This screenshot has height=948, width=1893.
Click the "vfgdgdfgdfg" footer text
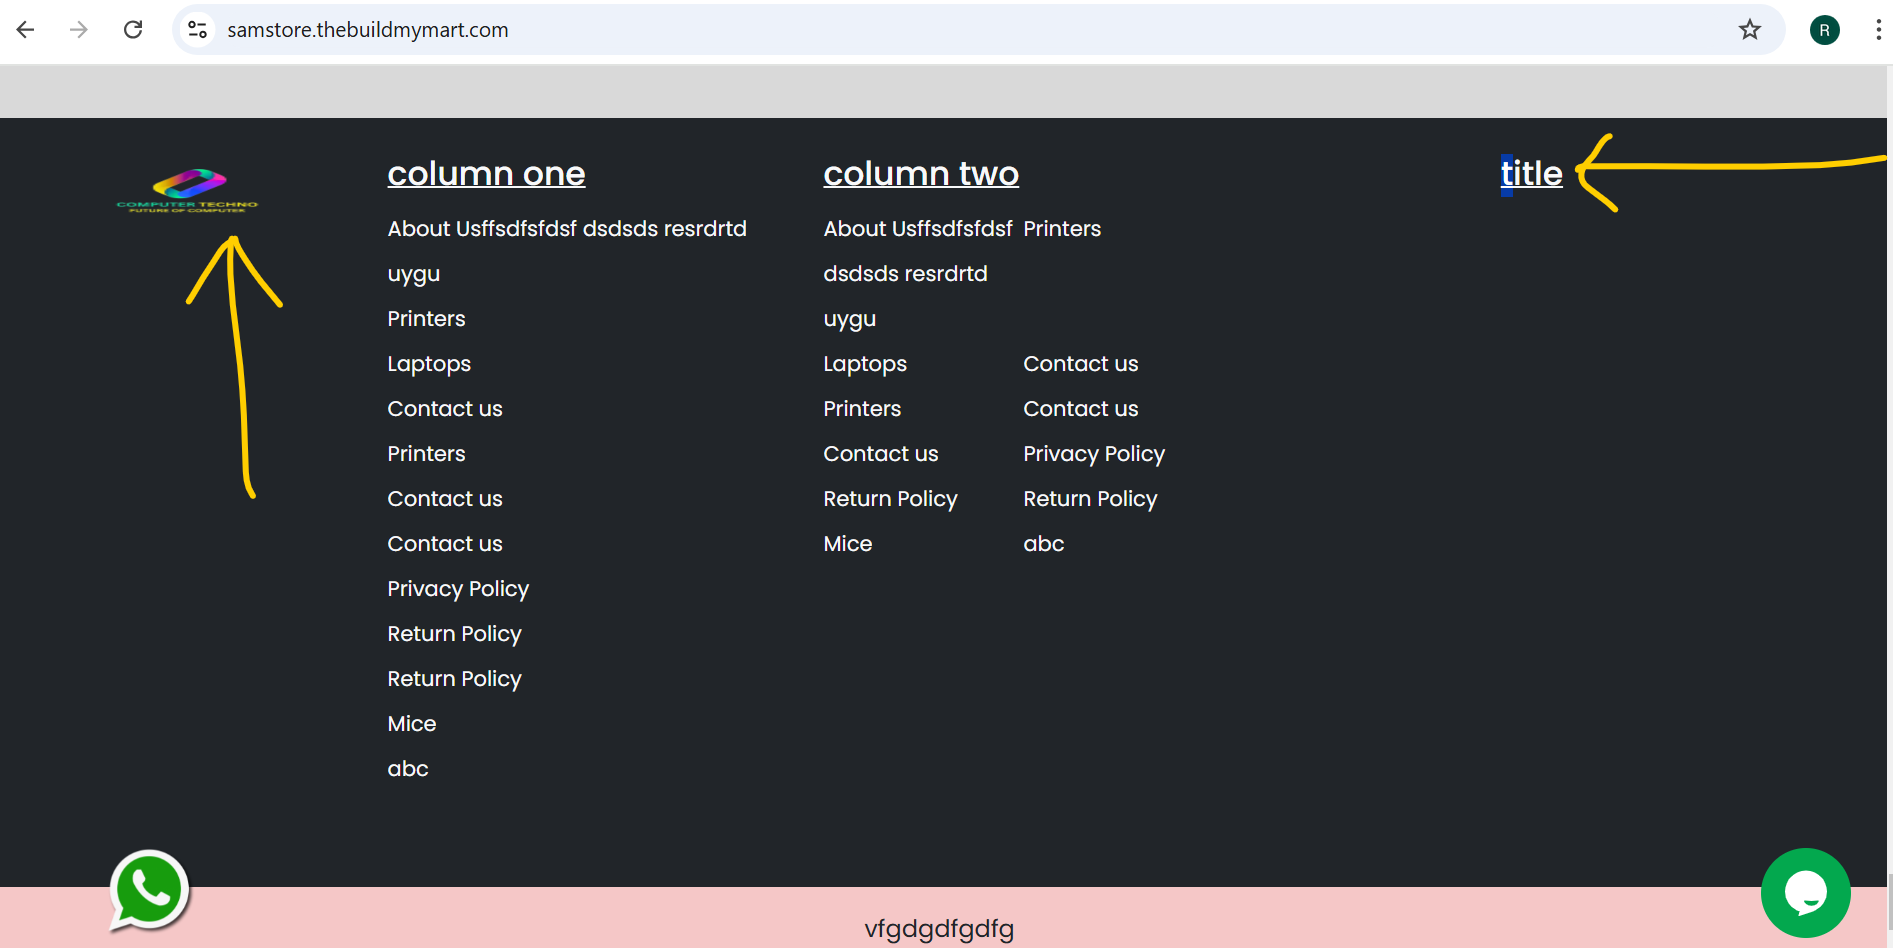(939, 929)
